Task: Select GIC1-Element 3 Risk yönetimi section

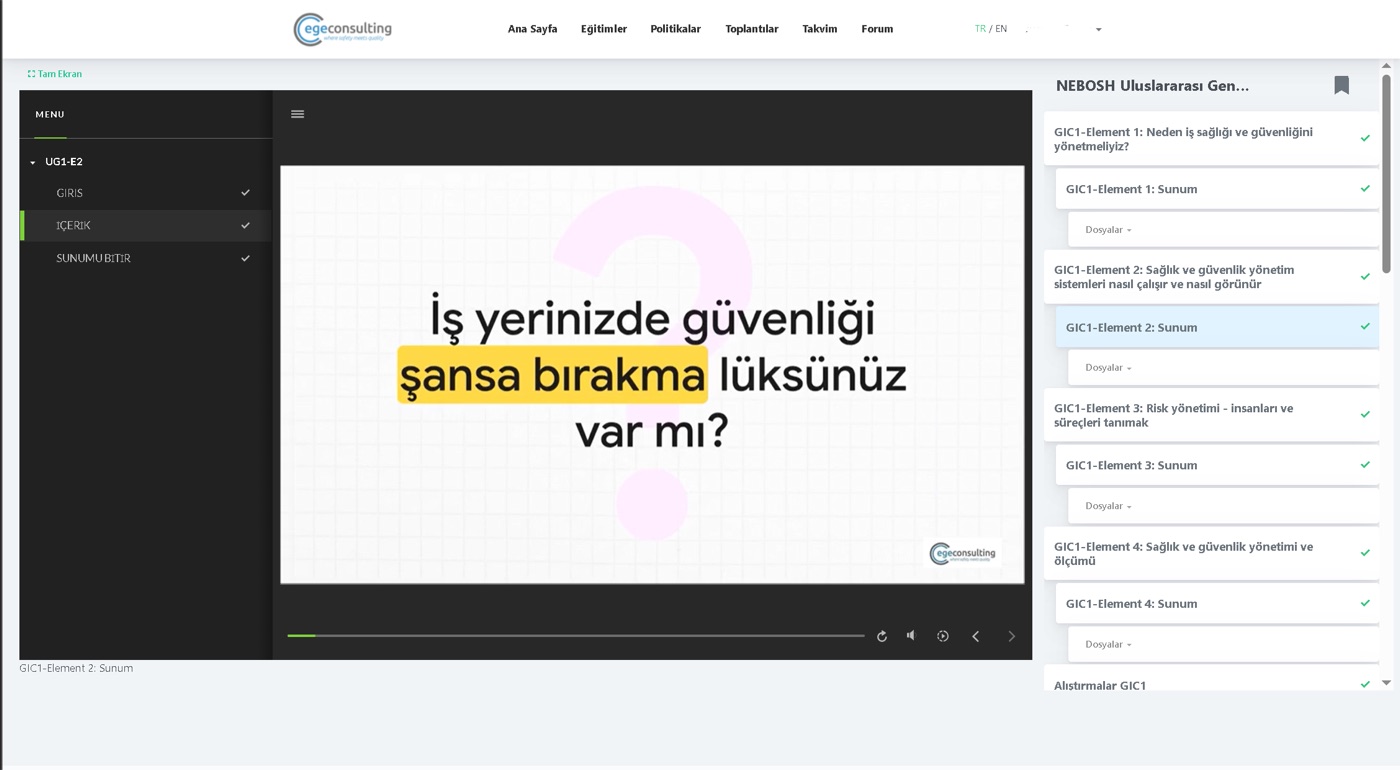Action: 1211,415
